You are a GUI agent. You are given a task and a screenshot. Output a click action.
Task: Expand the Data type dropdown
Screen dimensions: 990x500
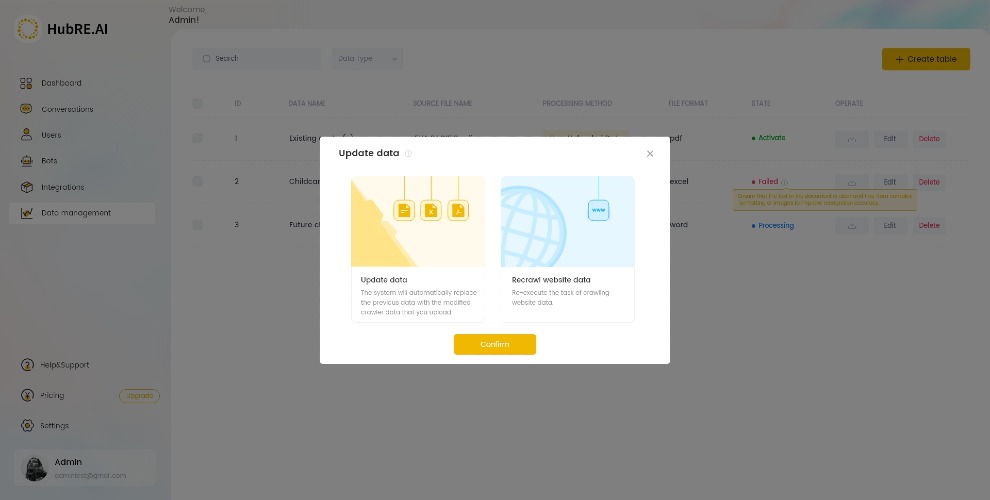click(367, 59)
